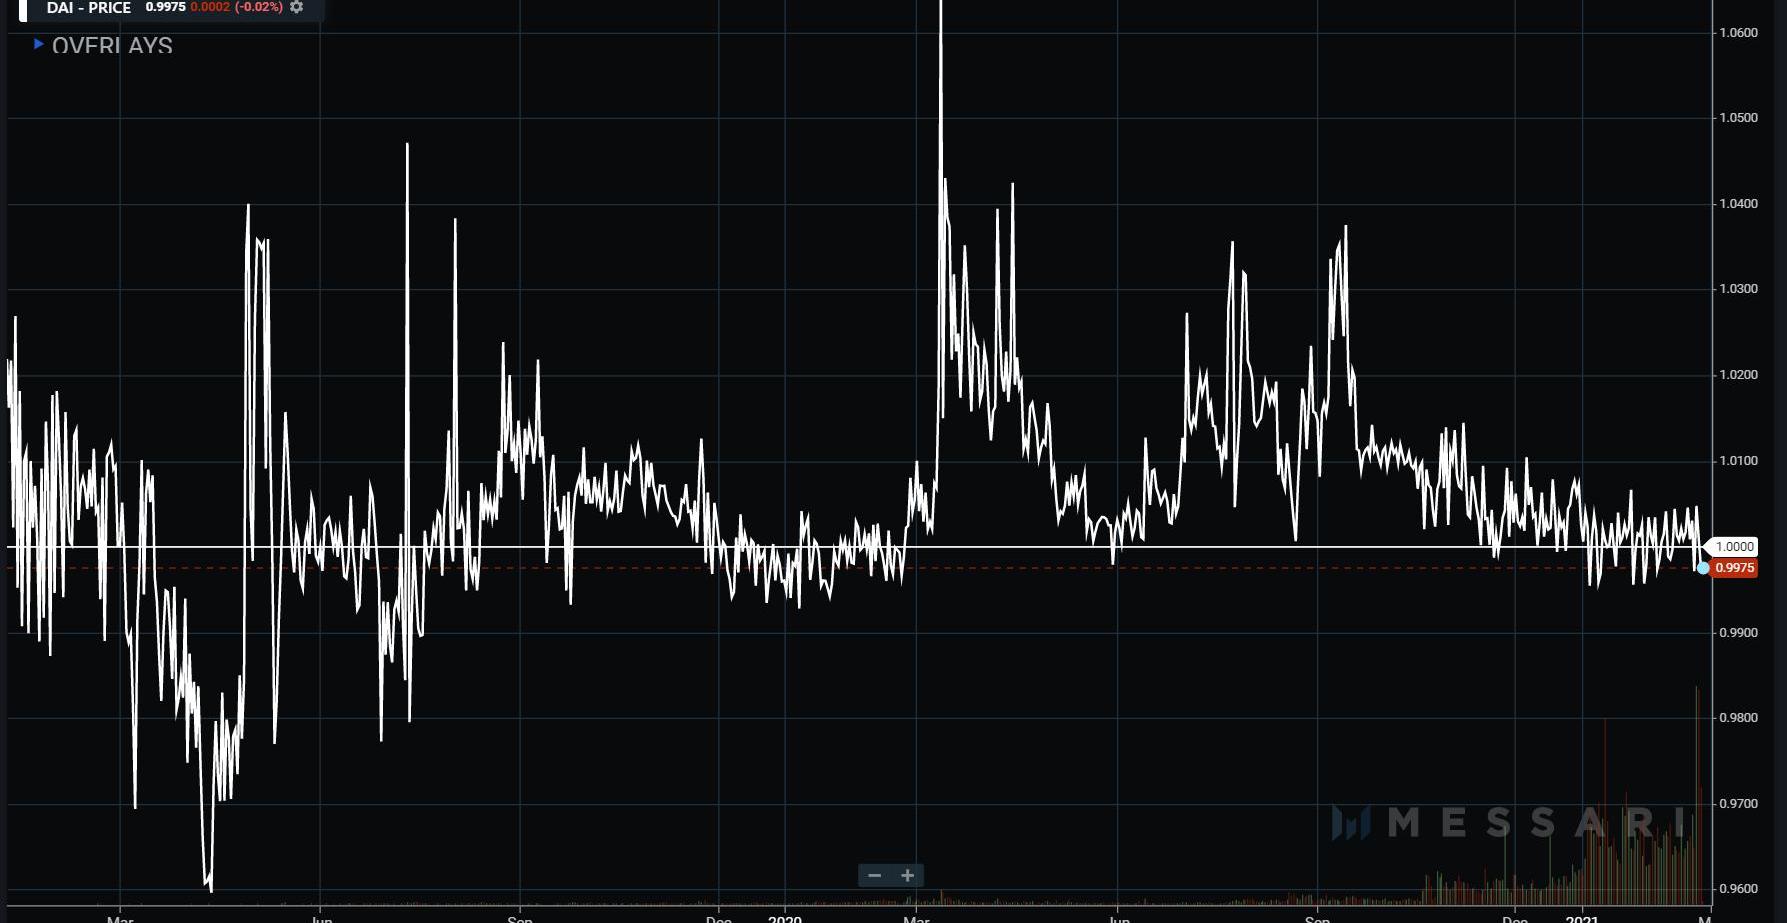Image resolution: width=1787 pixels, height=923 pixels.
Task: Click the OVERLAYS label text
Action: point(112,46)
